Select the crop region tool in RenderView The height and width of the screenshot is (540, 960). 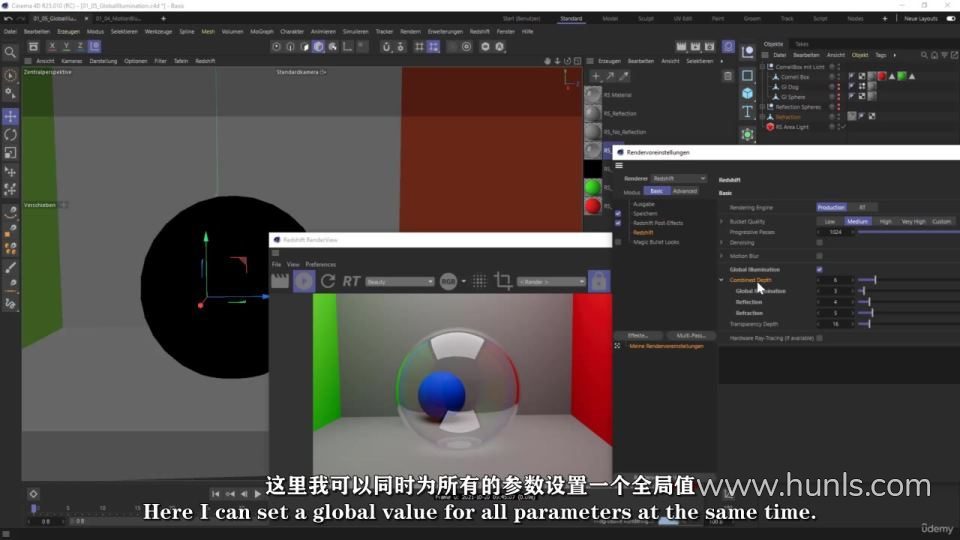click(x=503, y=281)
